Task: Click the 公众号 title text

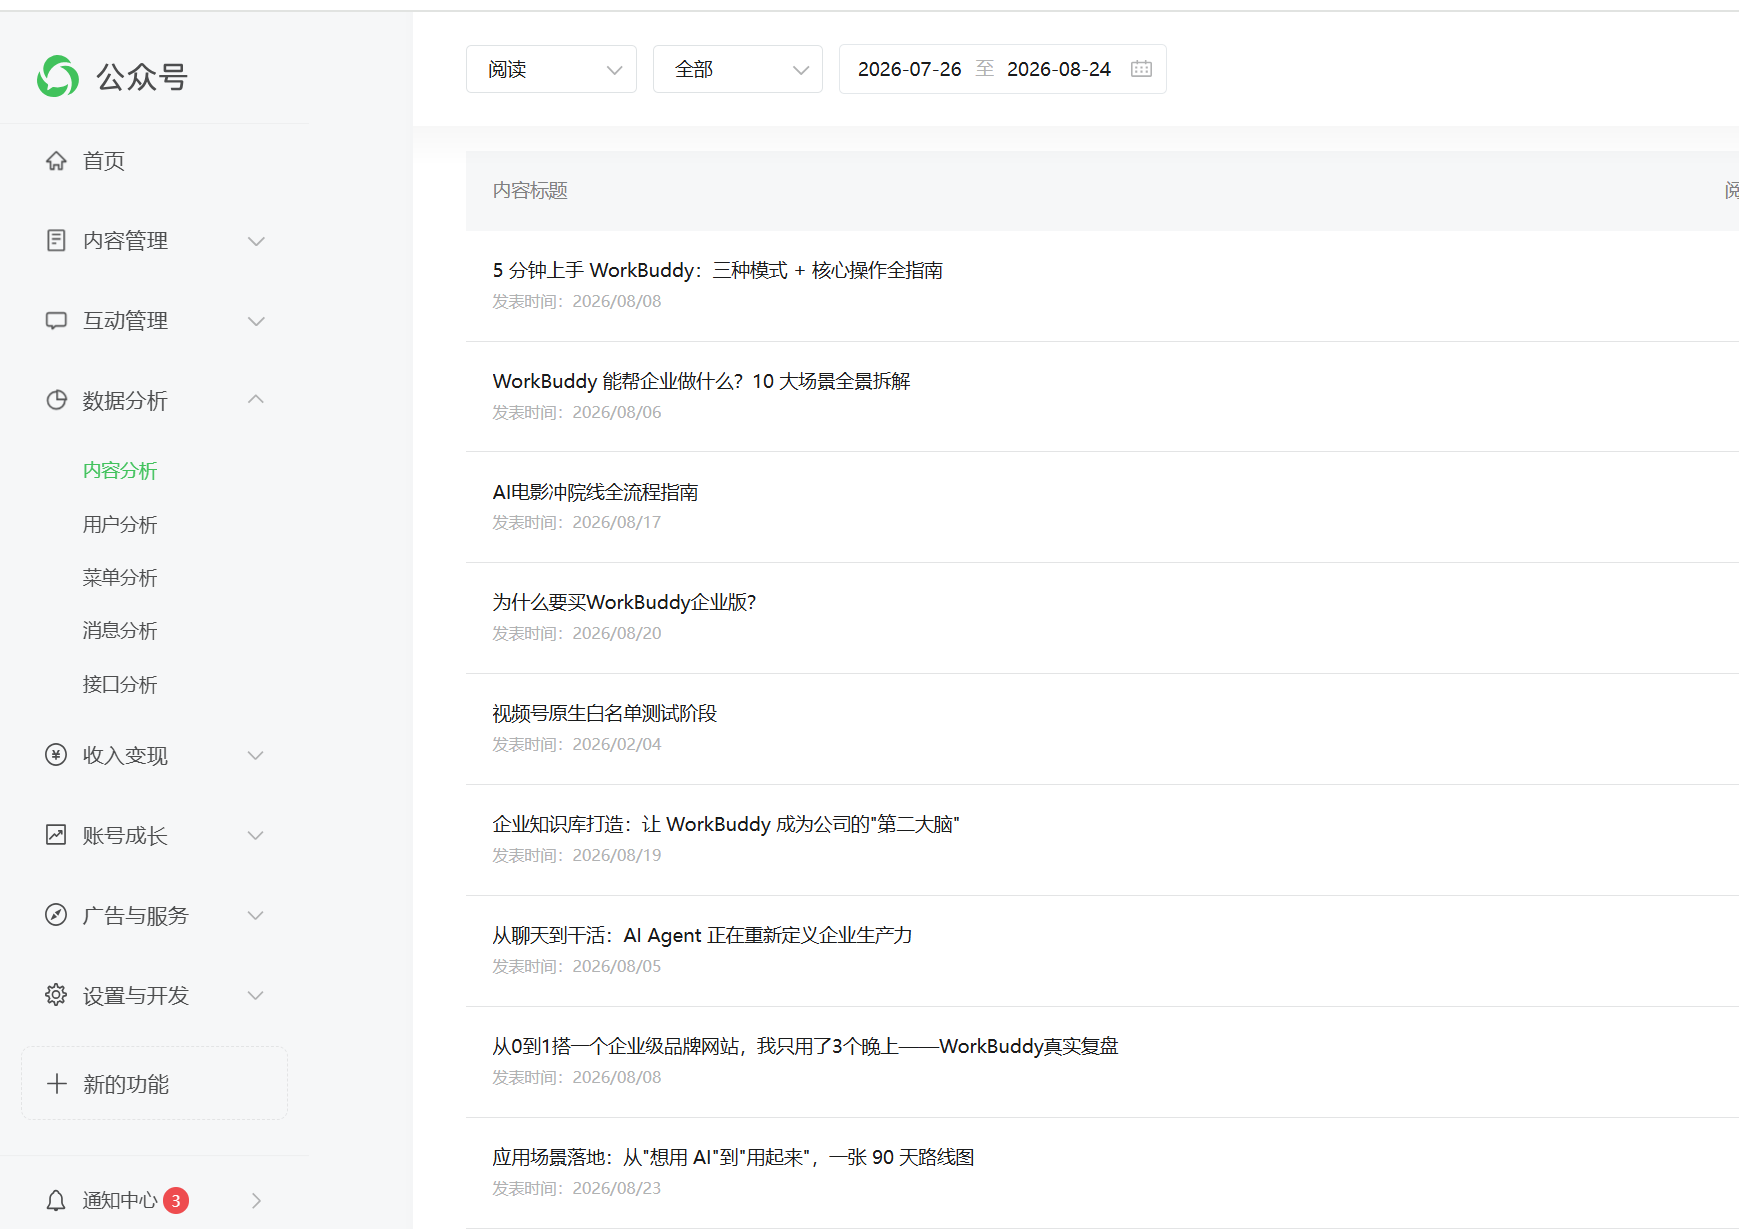Action: 142,77
